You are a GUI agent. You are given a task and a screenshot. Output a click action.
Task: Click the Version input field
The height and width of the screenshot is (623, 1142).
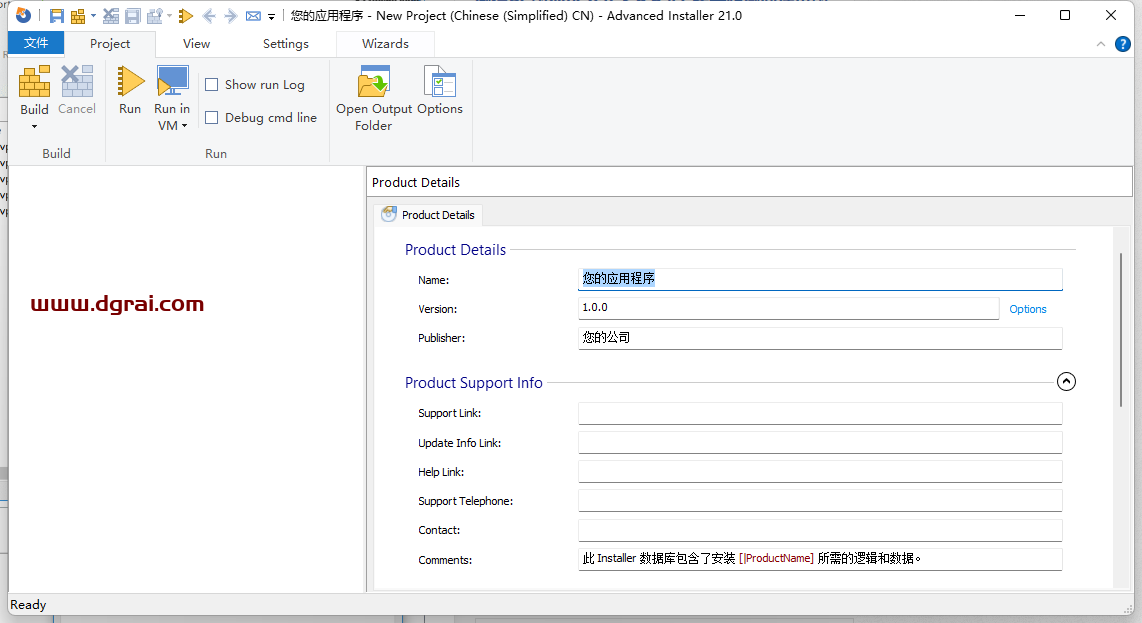788,308
